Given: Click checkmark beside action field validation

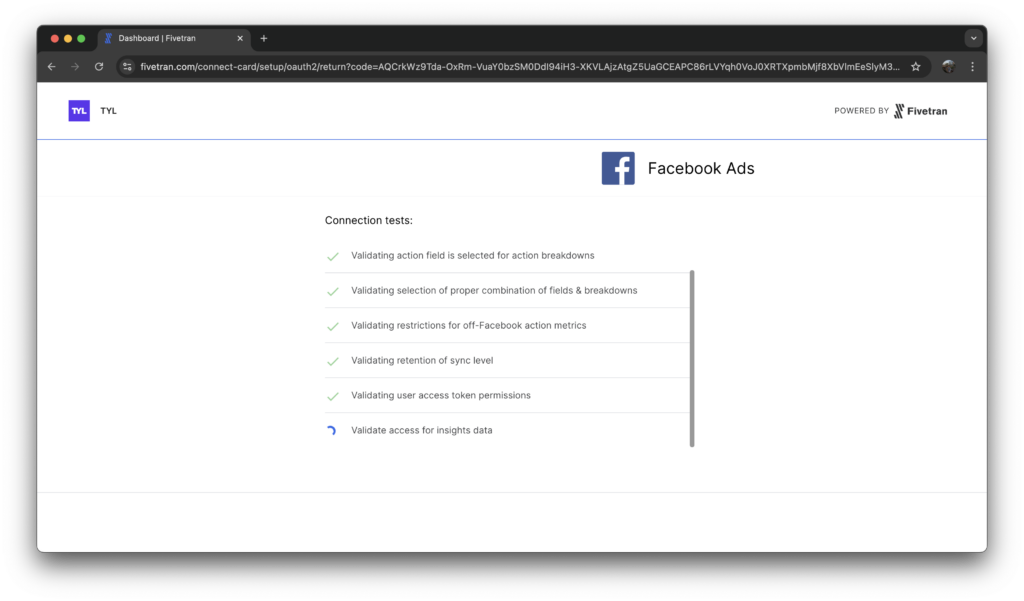Looking at the screenshot, I should (333, 257).
